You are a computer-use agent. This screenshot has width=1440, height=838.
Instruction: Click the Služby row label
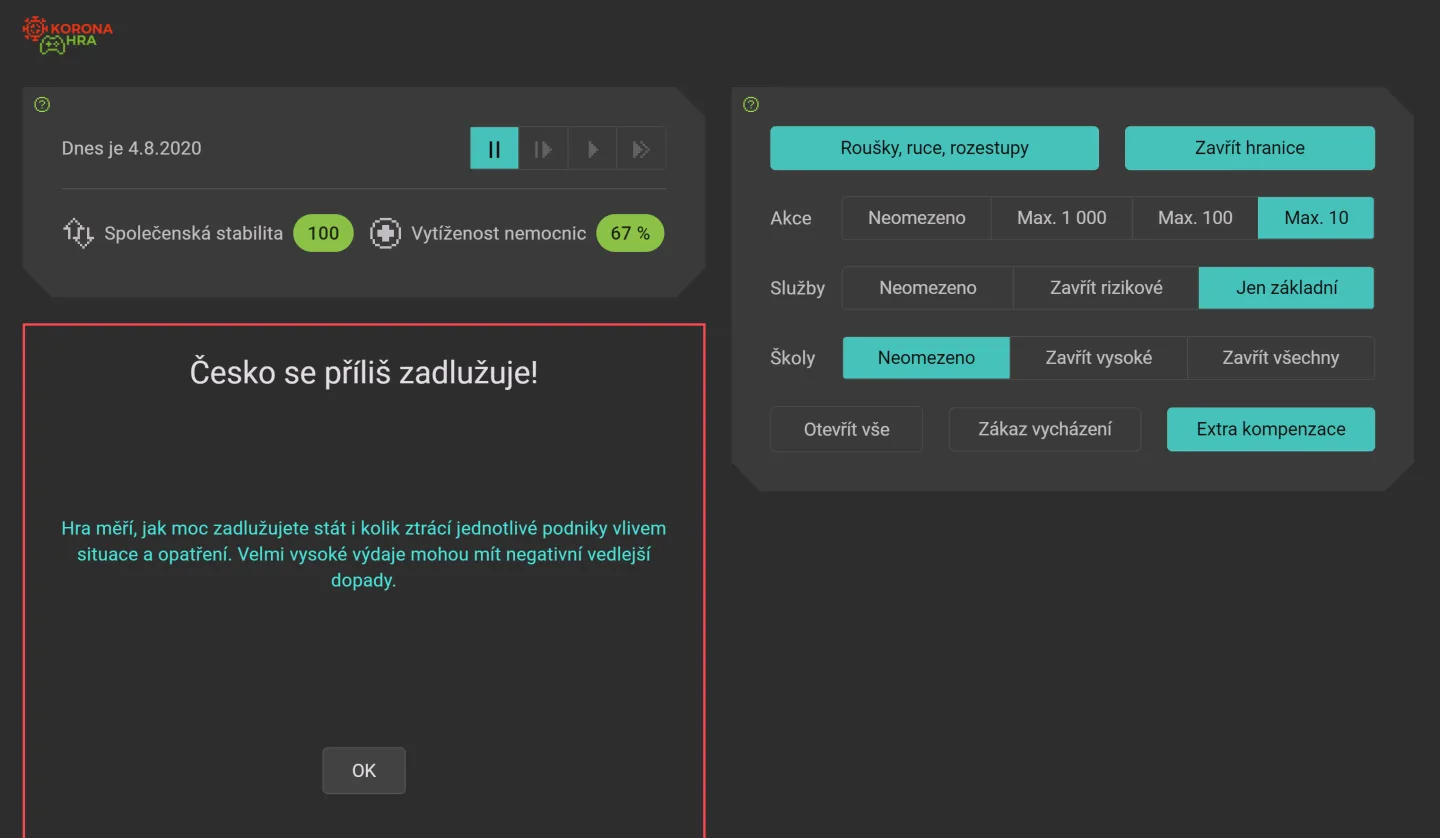click(798, 288)
